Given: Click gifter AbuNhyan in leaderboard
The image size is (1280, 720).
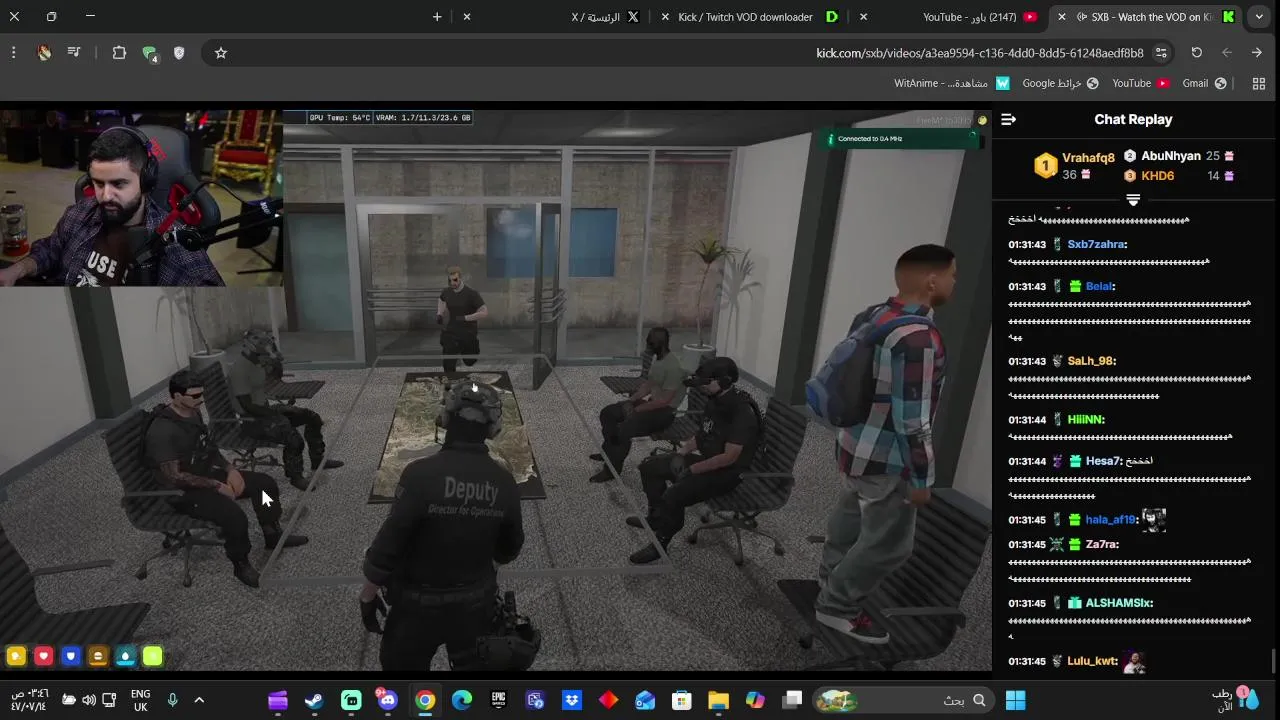Looking at the screenshot, I should point(1170,156).
